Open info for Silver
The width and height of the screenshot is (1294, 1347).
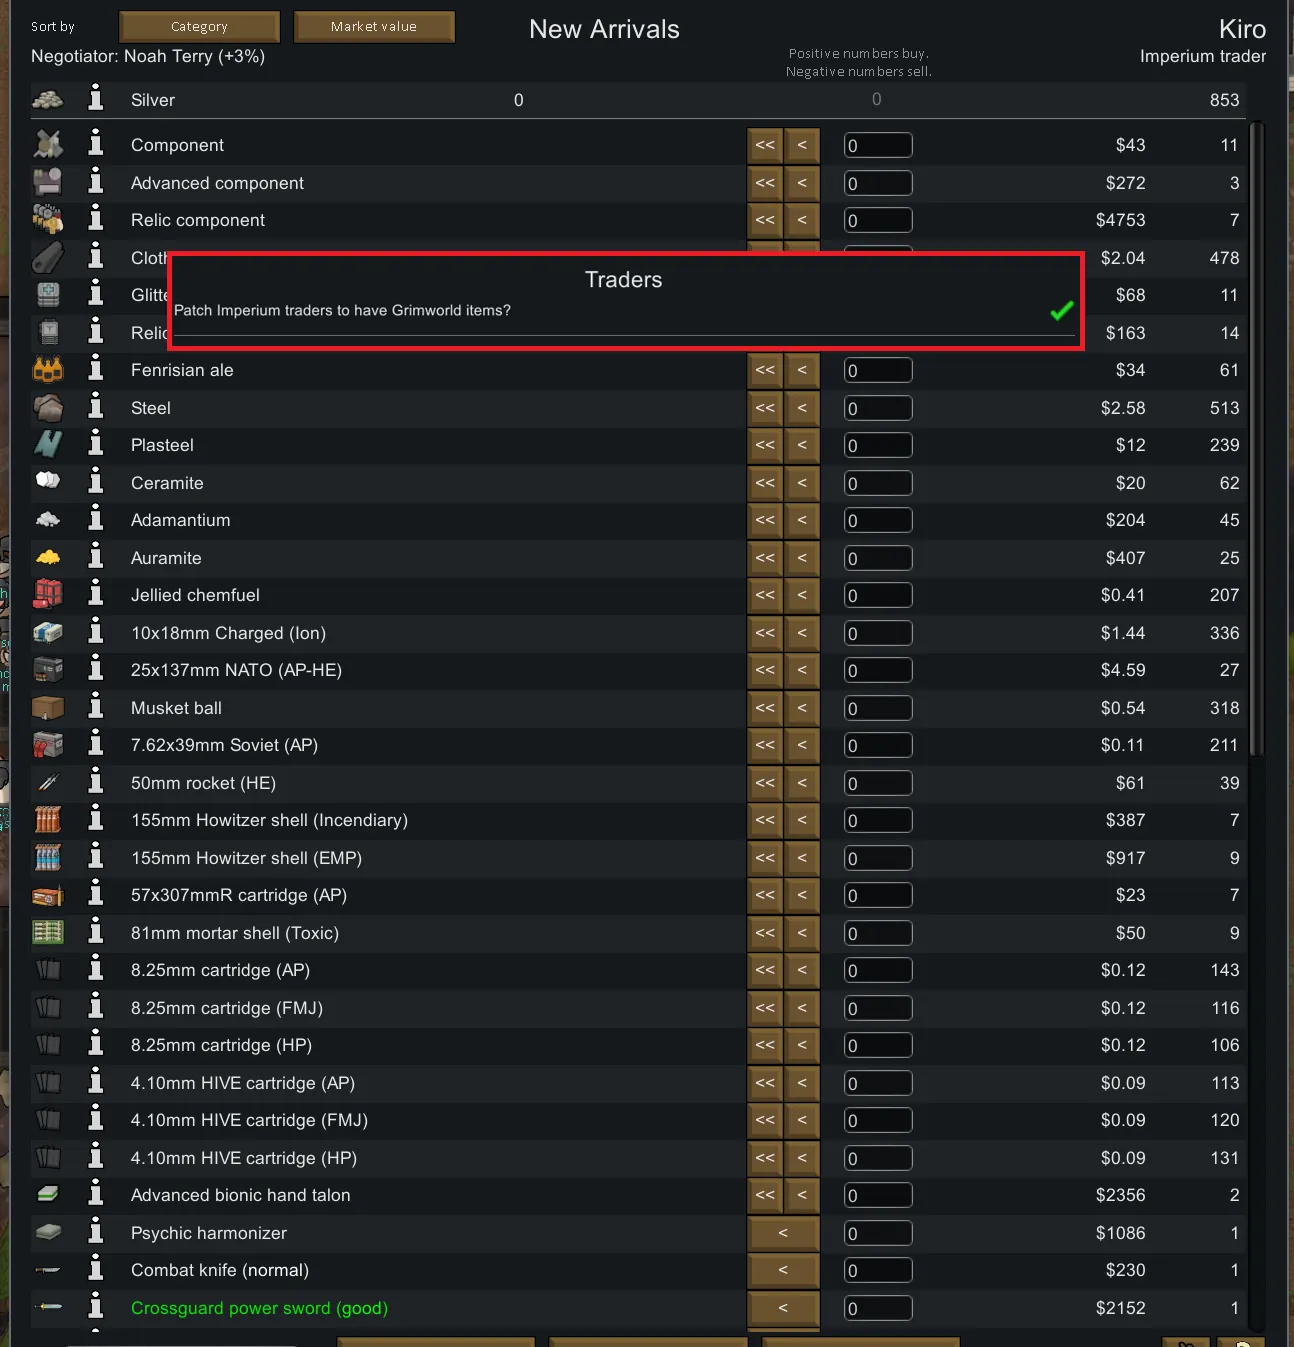[96, 99]
